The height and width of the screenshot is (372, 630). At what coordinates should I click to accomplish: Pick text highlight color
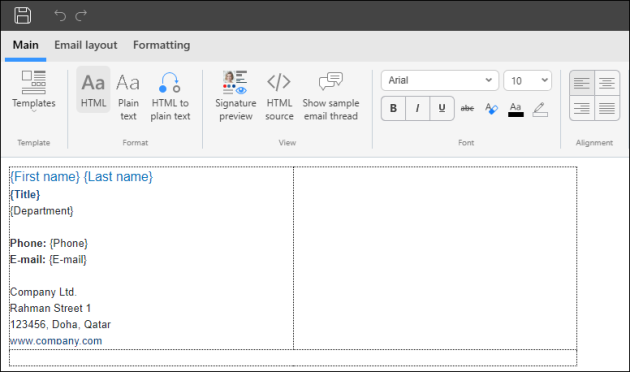(540, 109)
